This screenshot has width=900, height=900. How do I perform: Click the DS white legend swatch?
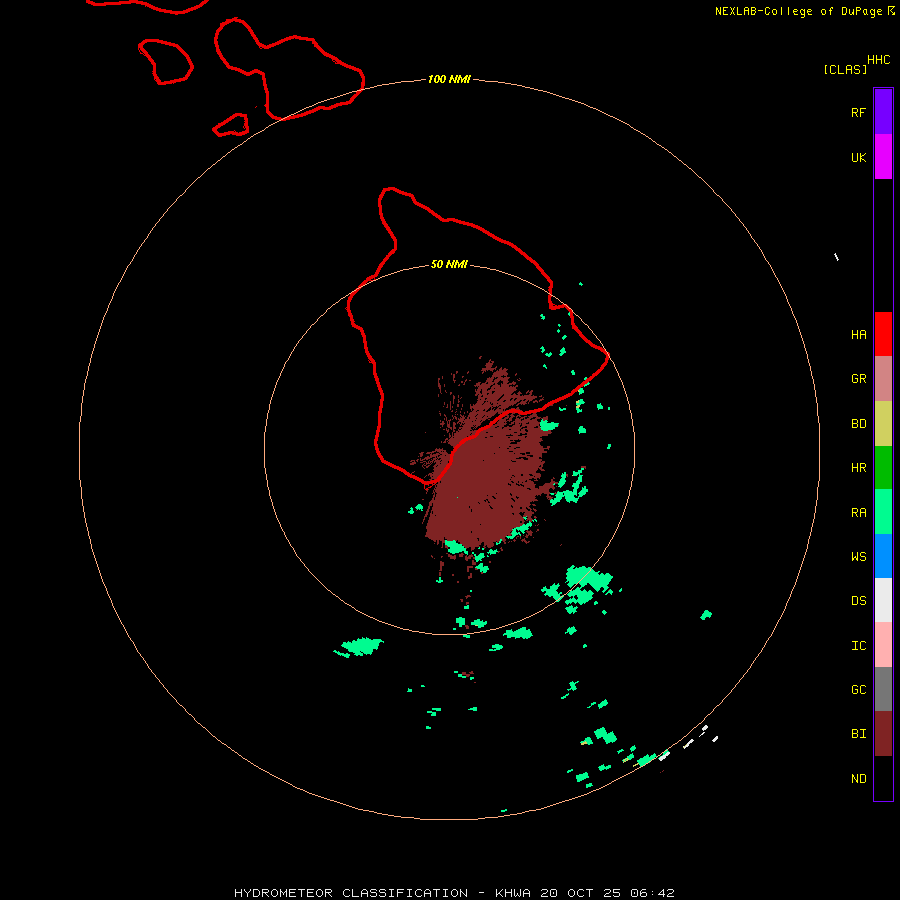883,600
